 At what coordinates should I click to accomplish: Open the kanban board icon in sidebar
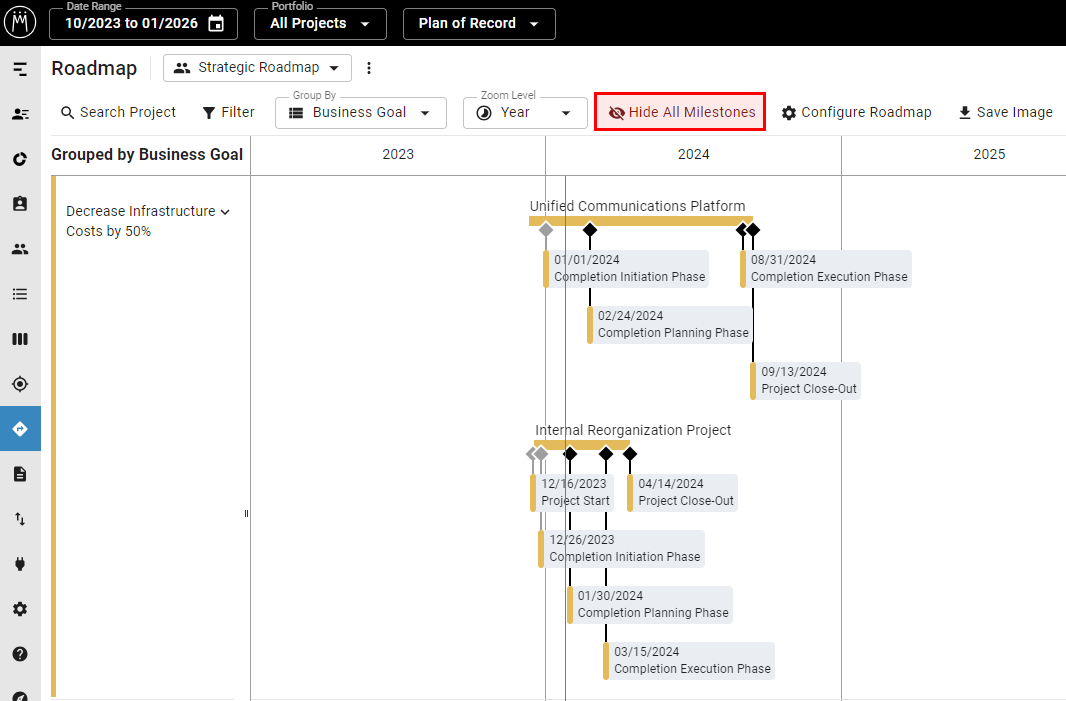(20, 338)
